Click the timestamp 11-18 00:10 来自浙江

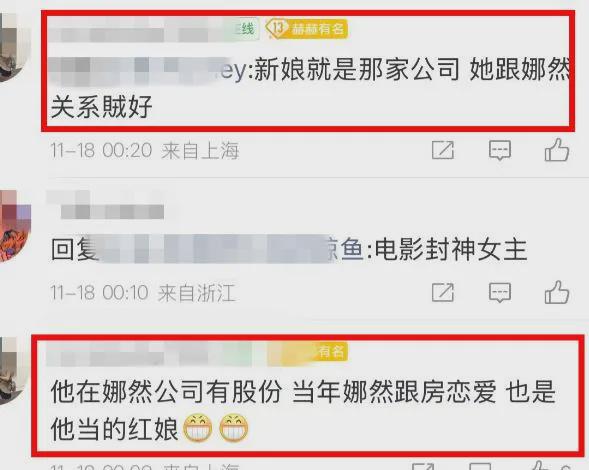point(143,293)
